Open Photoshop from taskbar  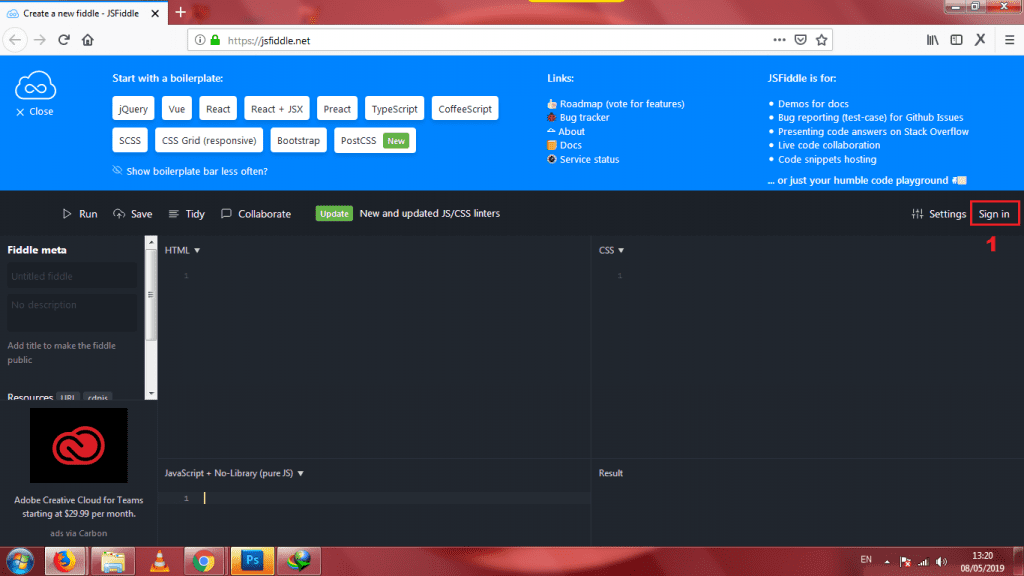coord(252,562)
